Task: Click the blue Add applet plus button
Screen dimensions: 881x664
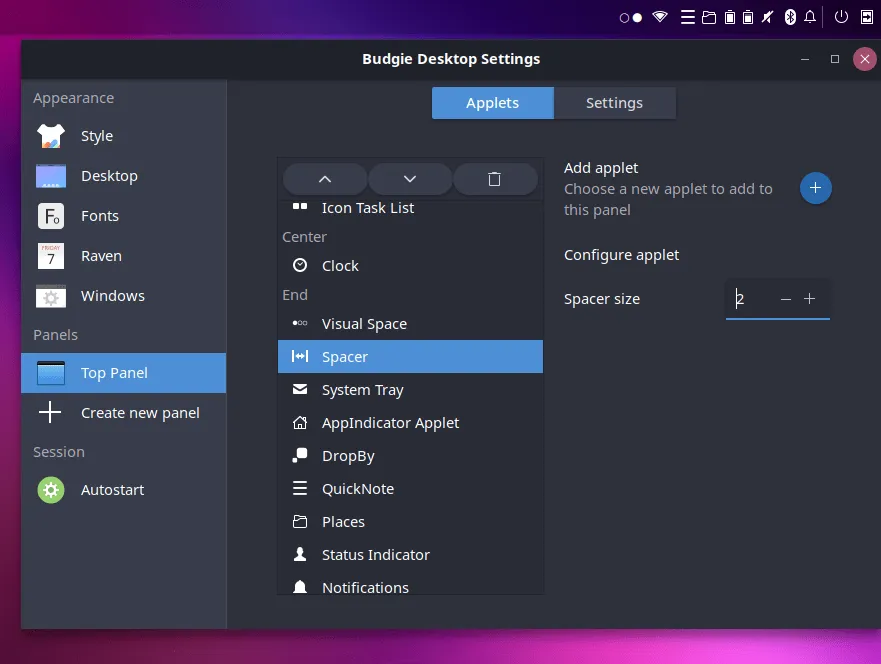Action: [x=816, y=188]
